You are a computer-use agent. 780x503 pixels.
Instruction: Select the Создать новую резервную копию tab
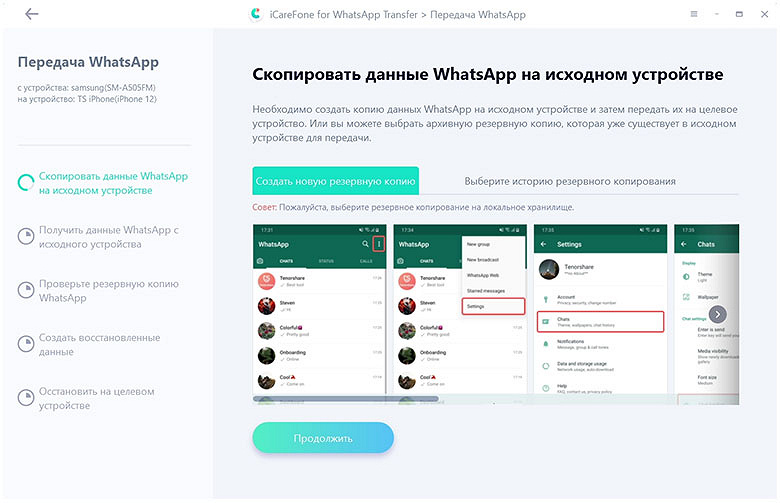click(335, 181)
